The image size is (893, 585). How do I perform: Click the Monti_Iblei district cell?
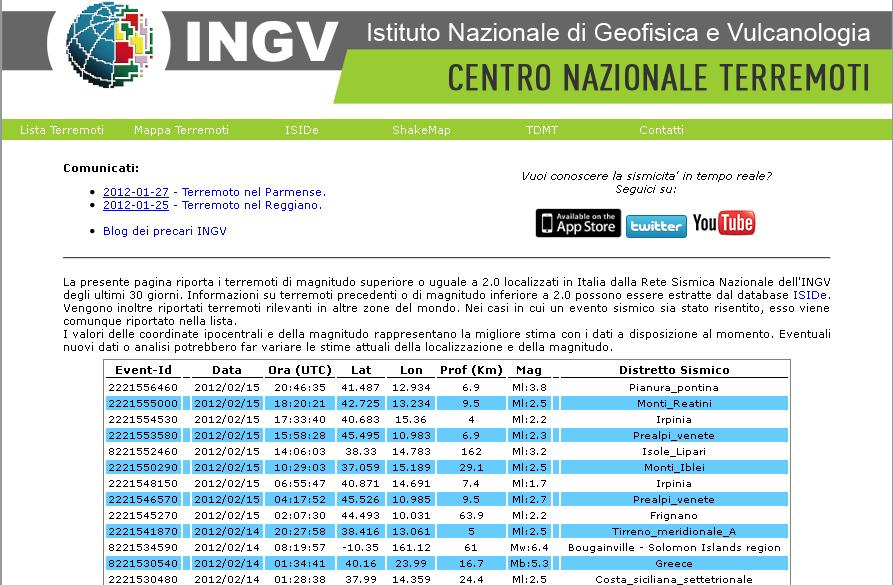[674, 467]
